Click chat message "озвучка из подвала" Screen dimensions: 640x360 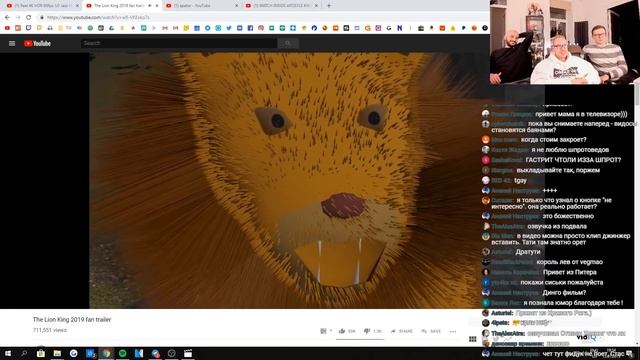[557, 226]
